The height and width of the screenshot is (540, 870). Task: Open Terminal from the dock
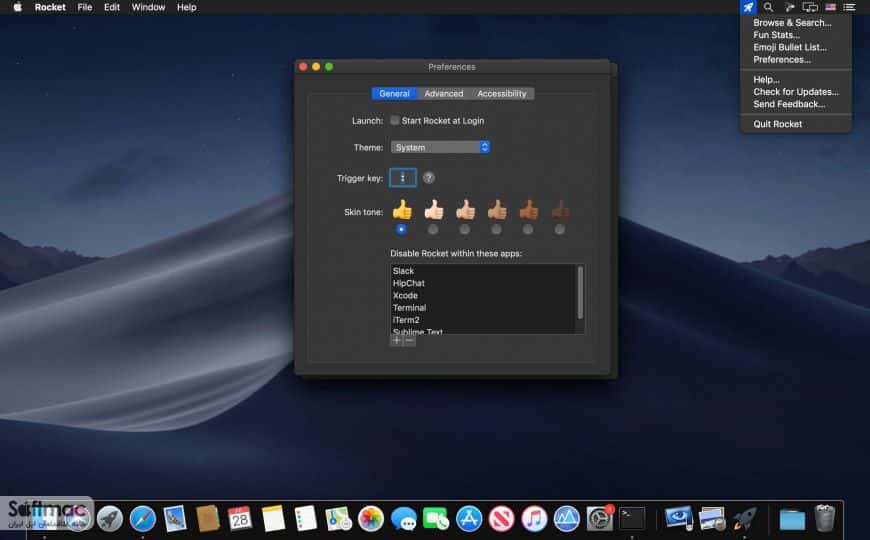tap(632, 519)
